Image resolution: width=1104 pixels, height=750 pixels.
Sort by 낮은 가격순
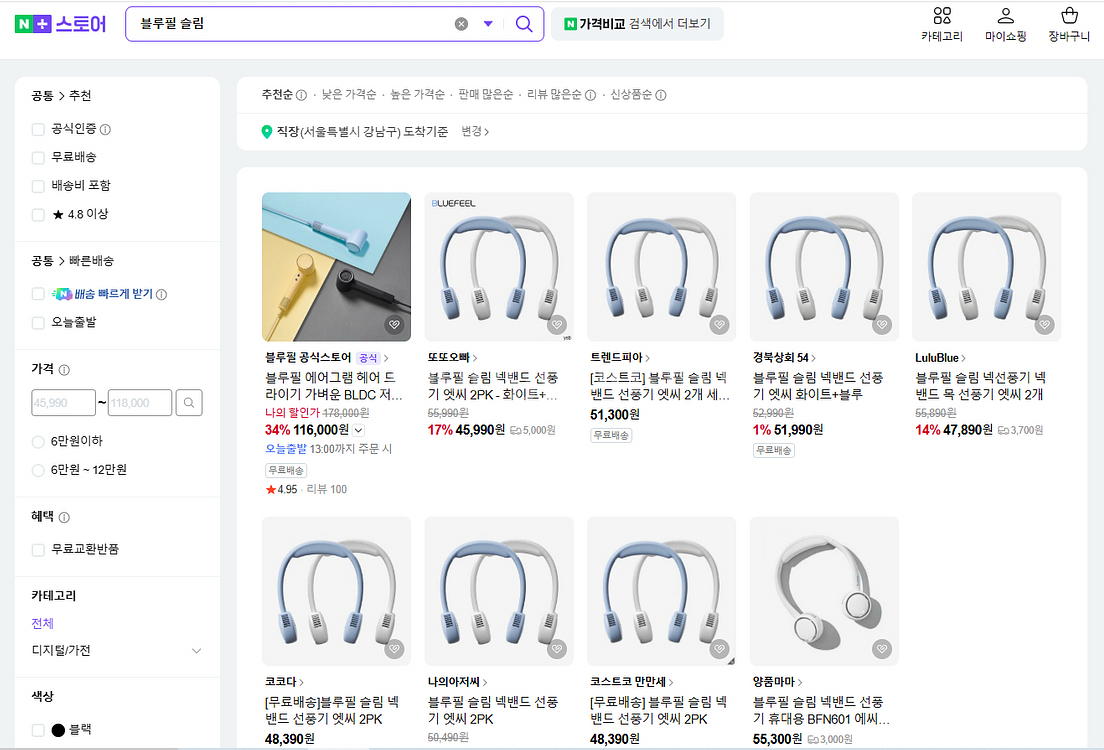coord(349,94)
